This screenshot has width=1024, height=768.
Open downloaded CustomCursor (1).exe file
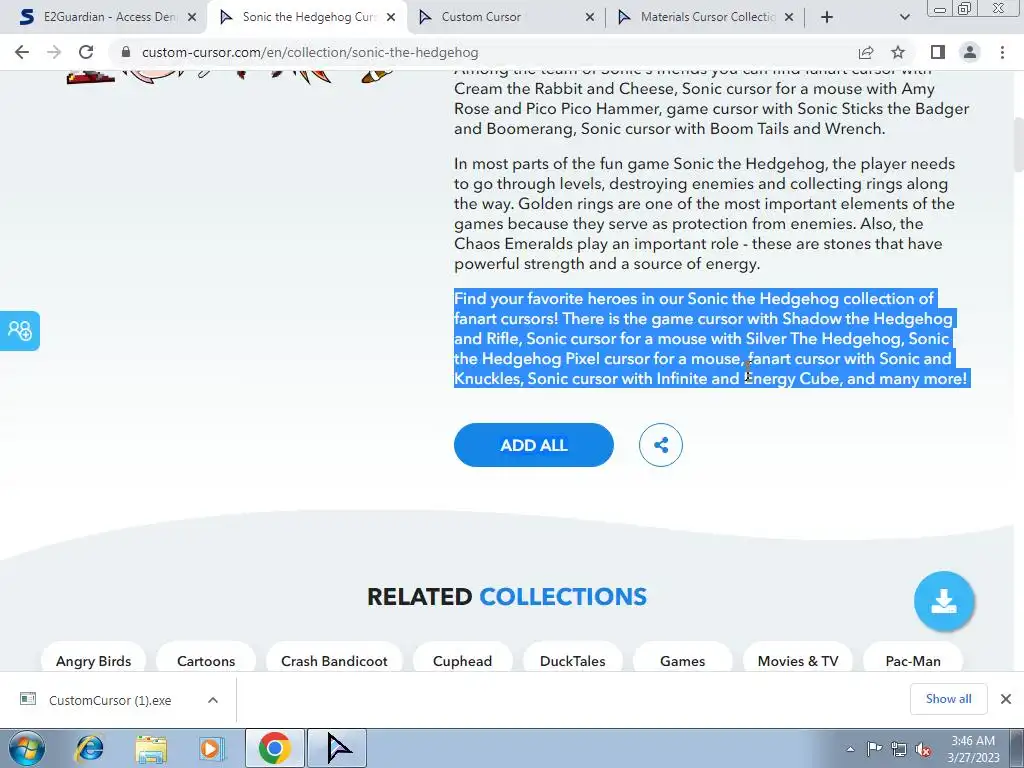[x=110, y=700]
